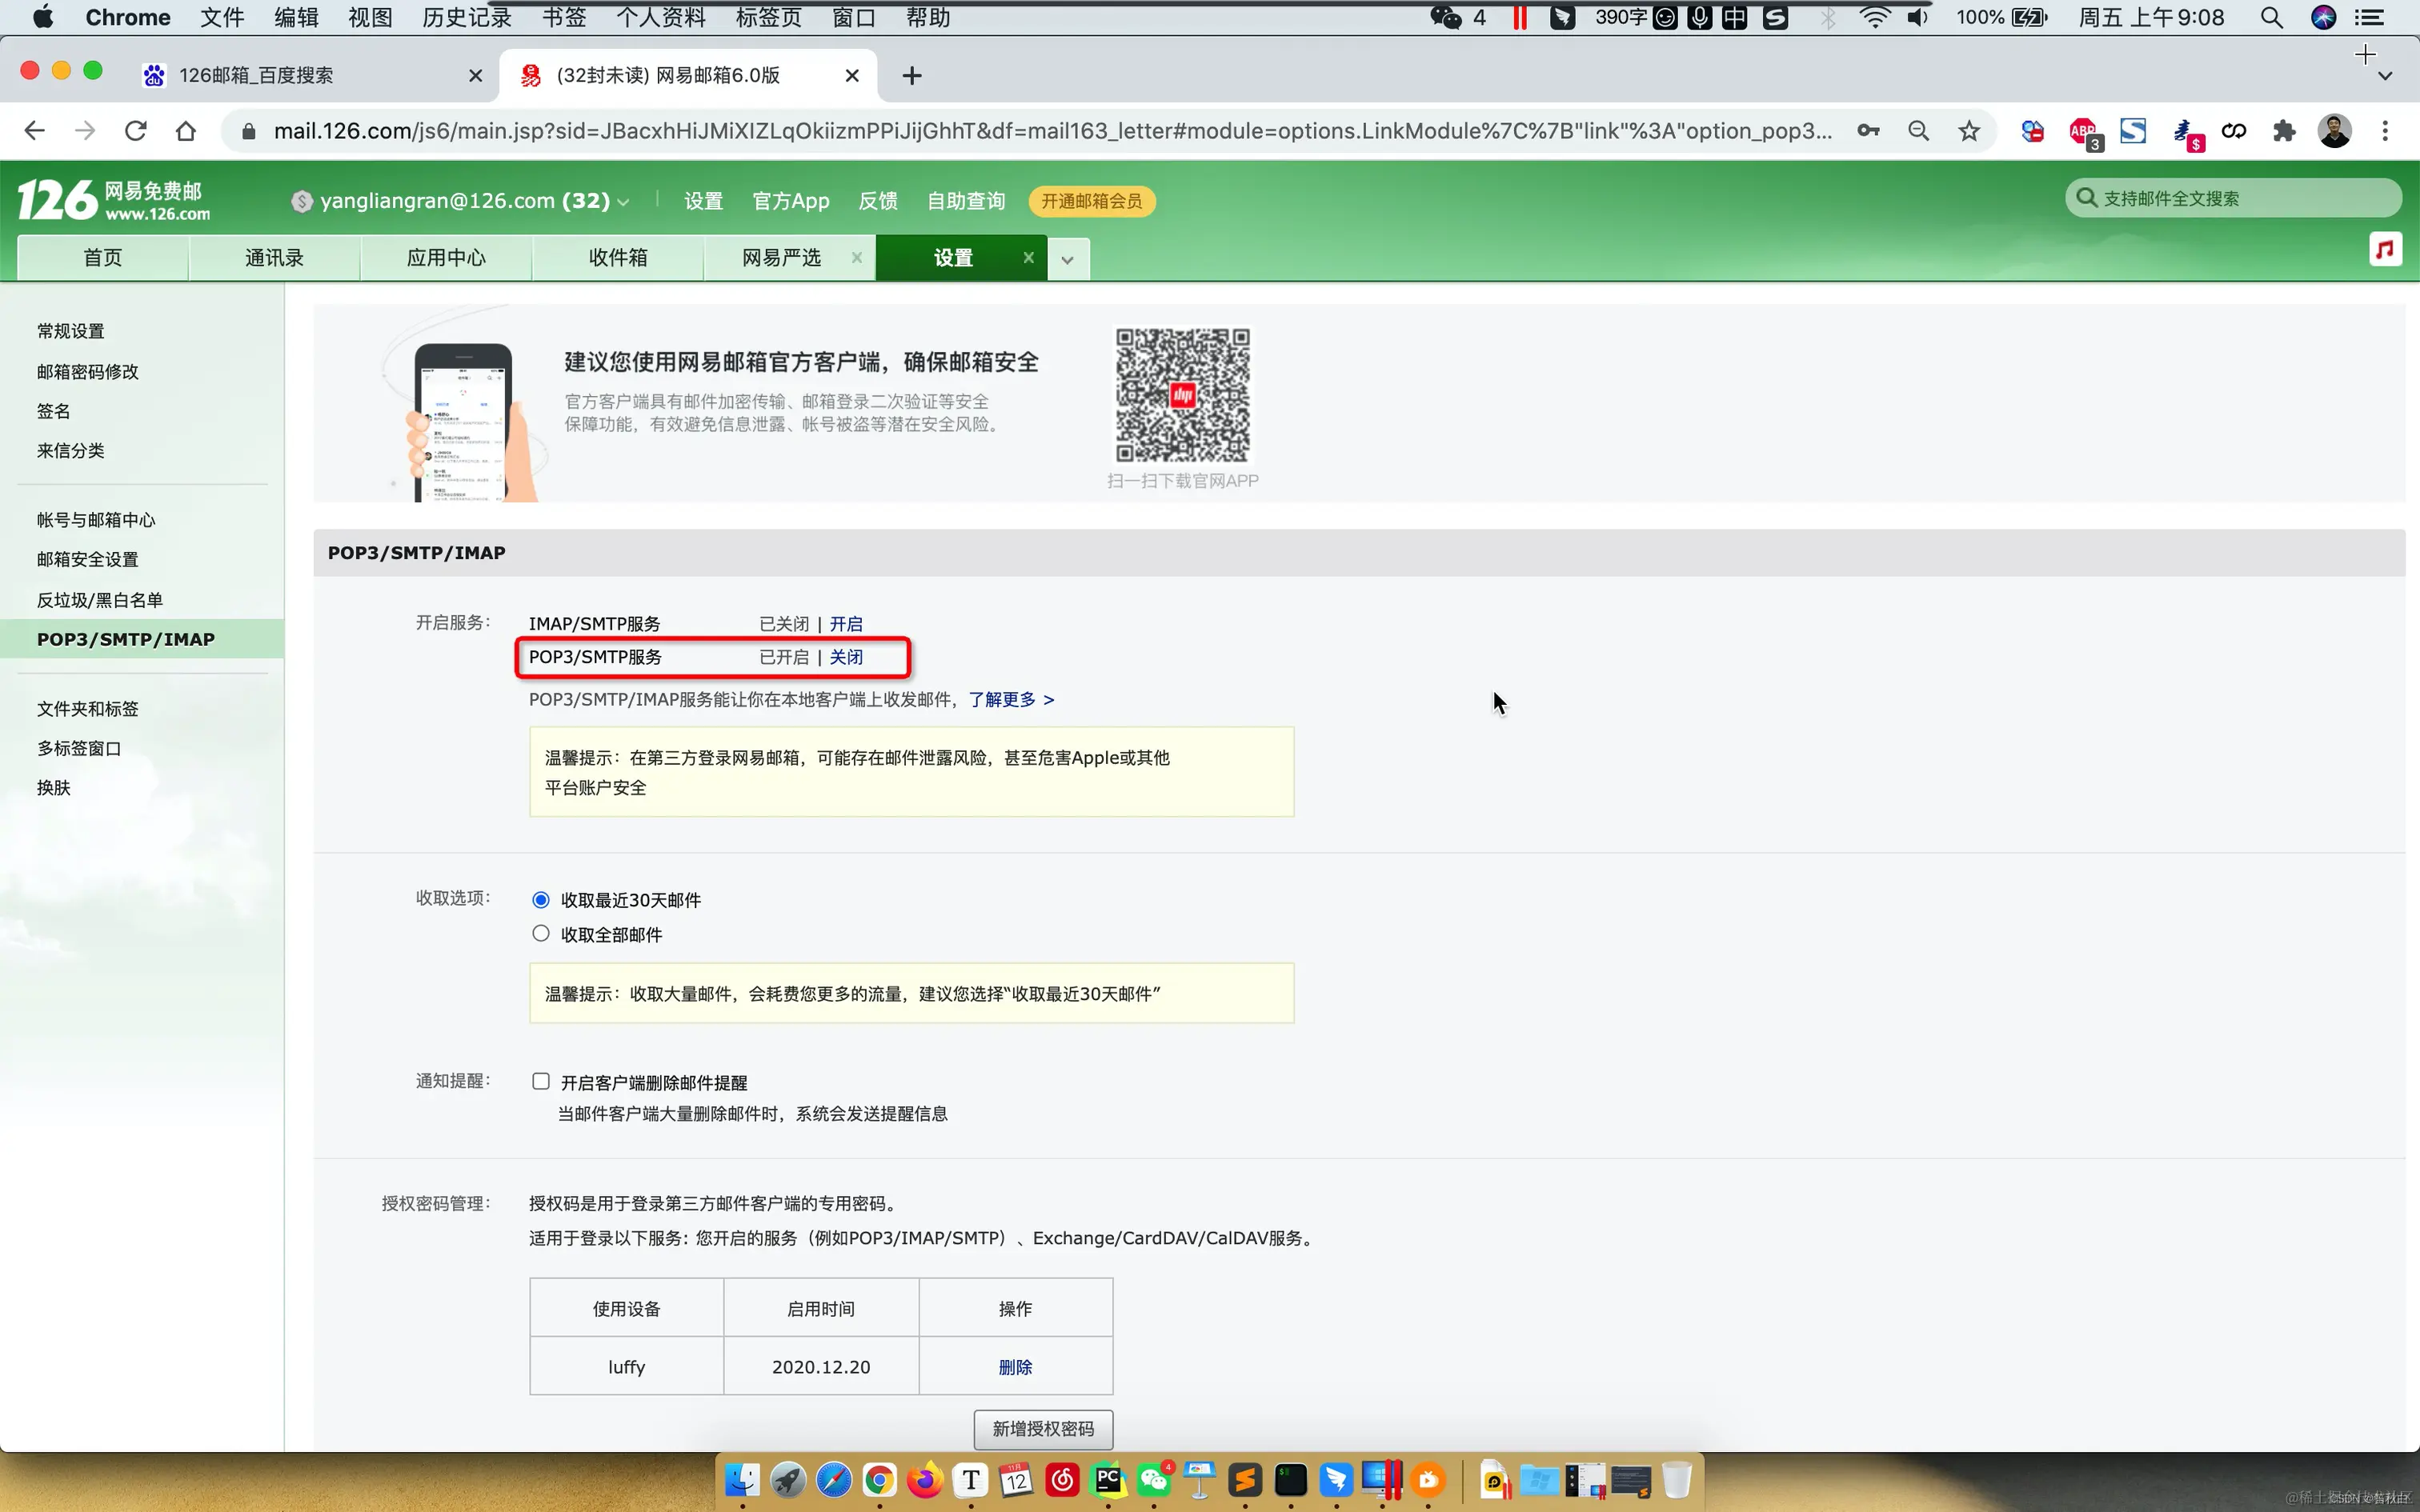Image resolution: width=2420 pixels, height=1512 pixels.
Task: Switch to the 收件箱 tab
Action: pos(617,258)
